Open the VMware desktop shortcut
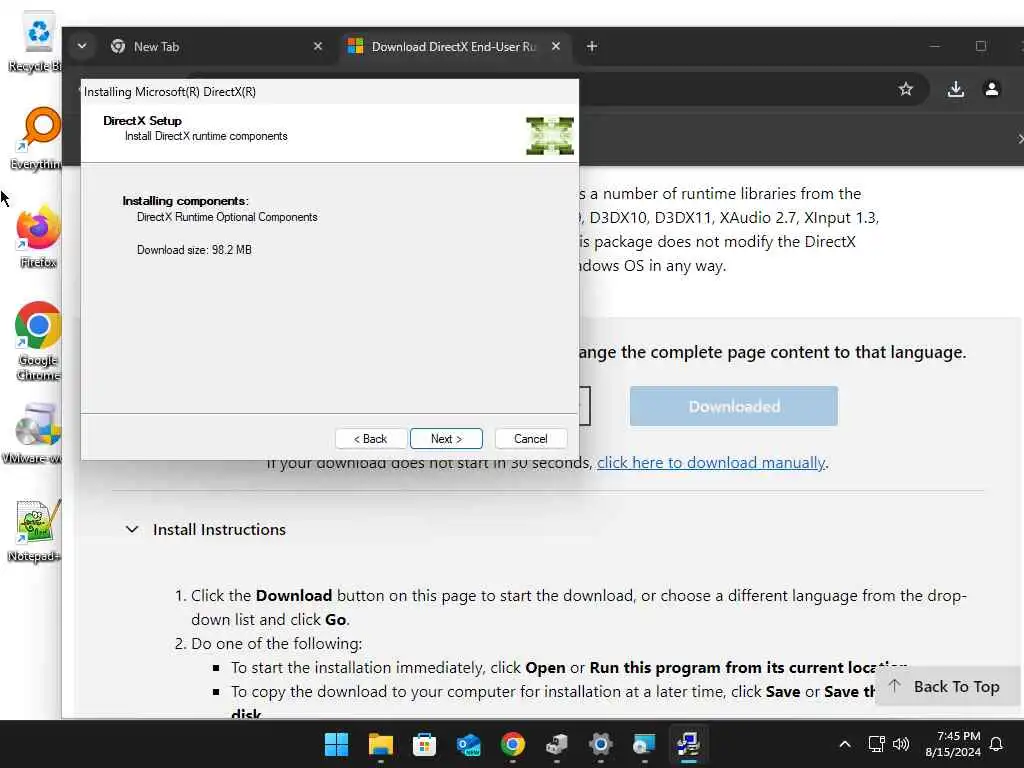This screenshot has width=1024, height=768. [x=34, y=432]
